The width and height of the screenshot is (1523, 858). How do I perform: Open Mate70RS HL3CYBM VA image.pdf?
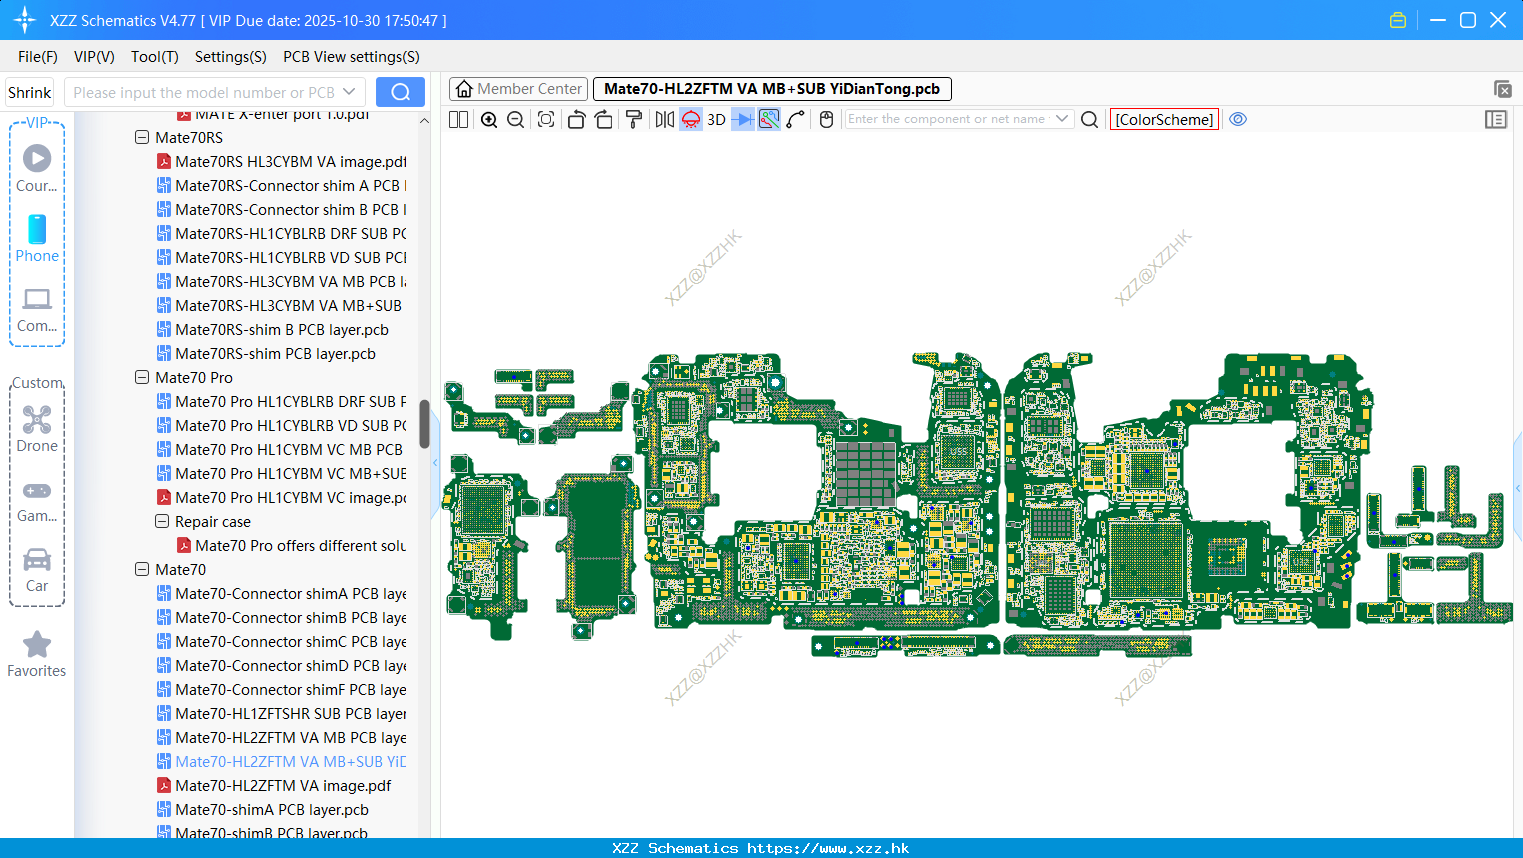point(282,162)
